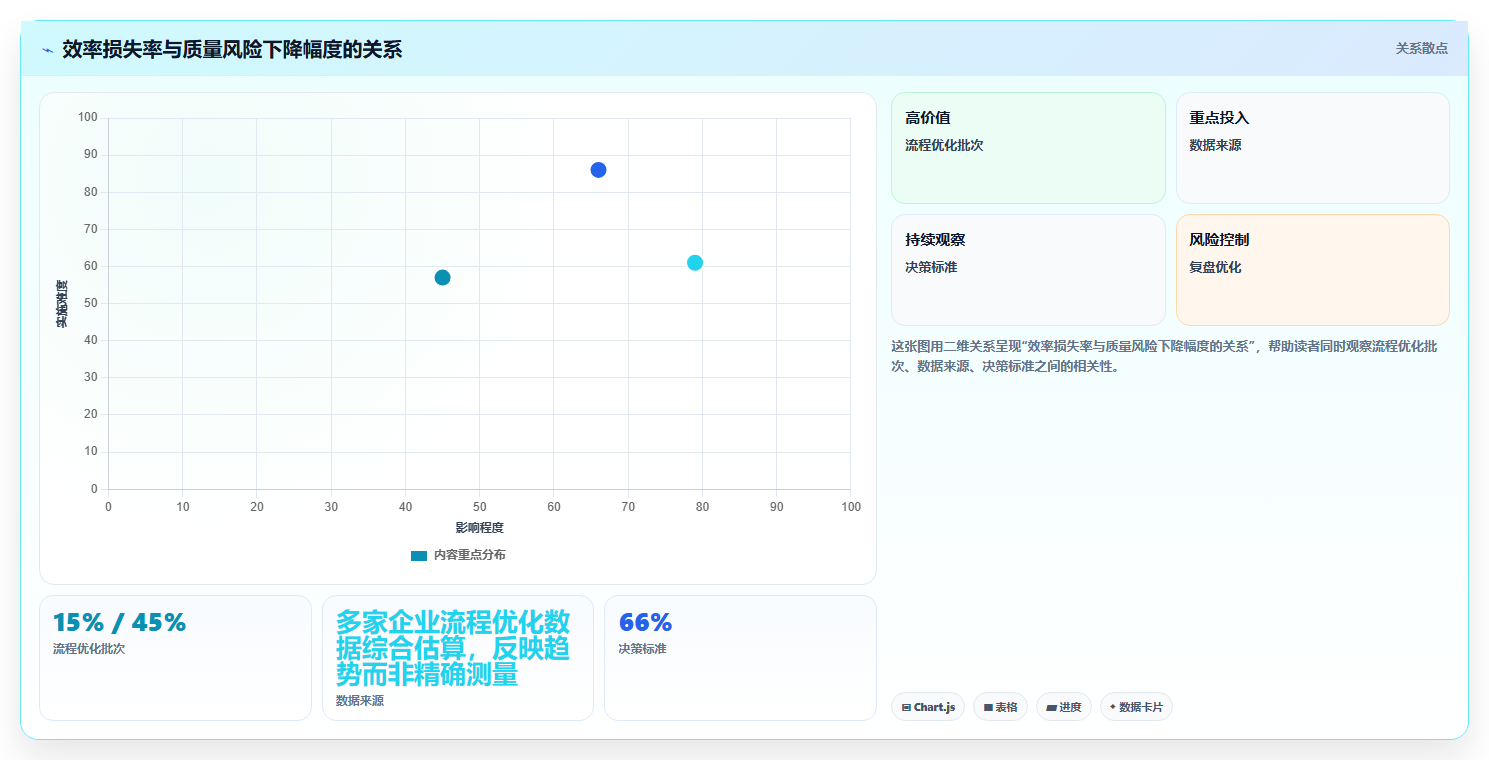Select the 进度 tag chip

pyautogui.click(x=1064, y=707)
